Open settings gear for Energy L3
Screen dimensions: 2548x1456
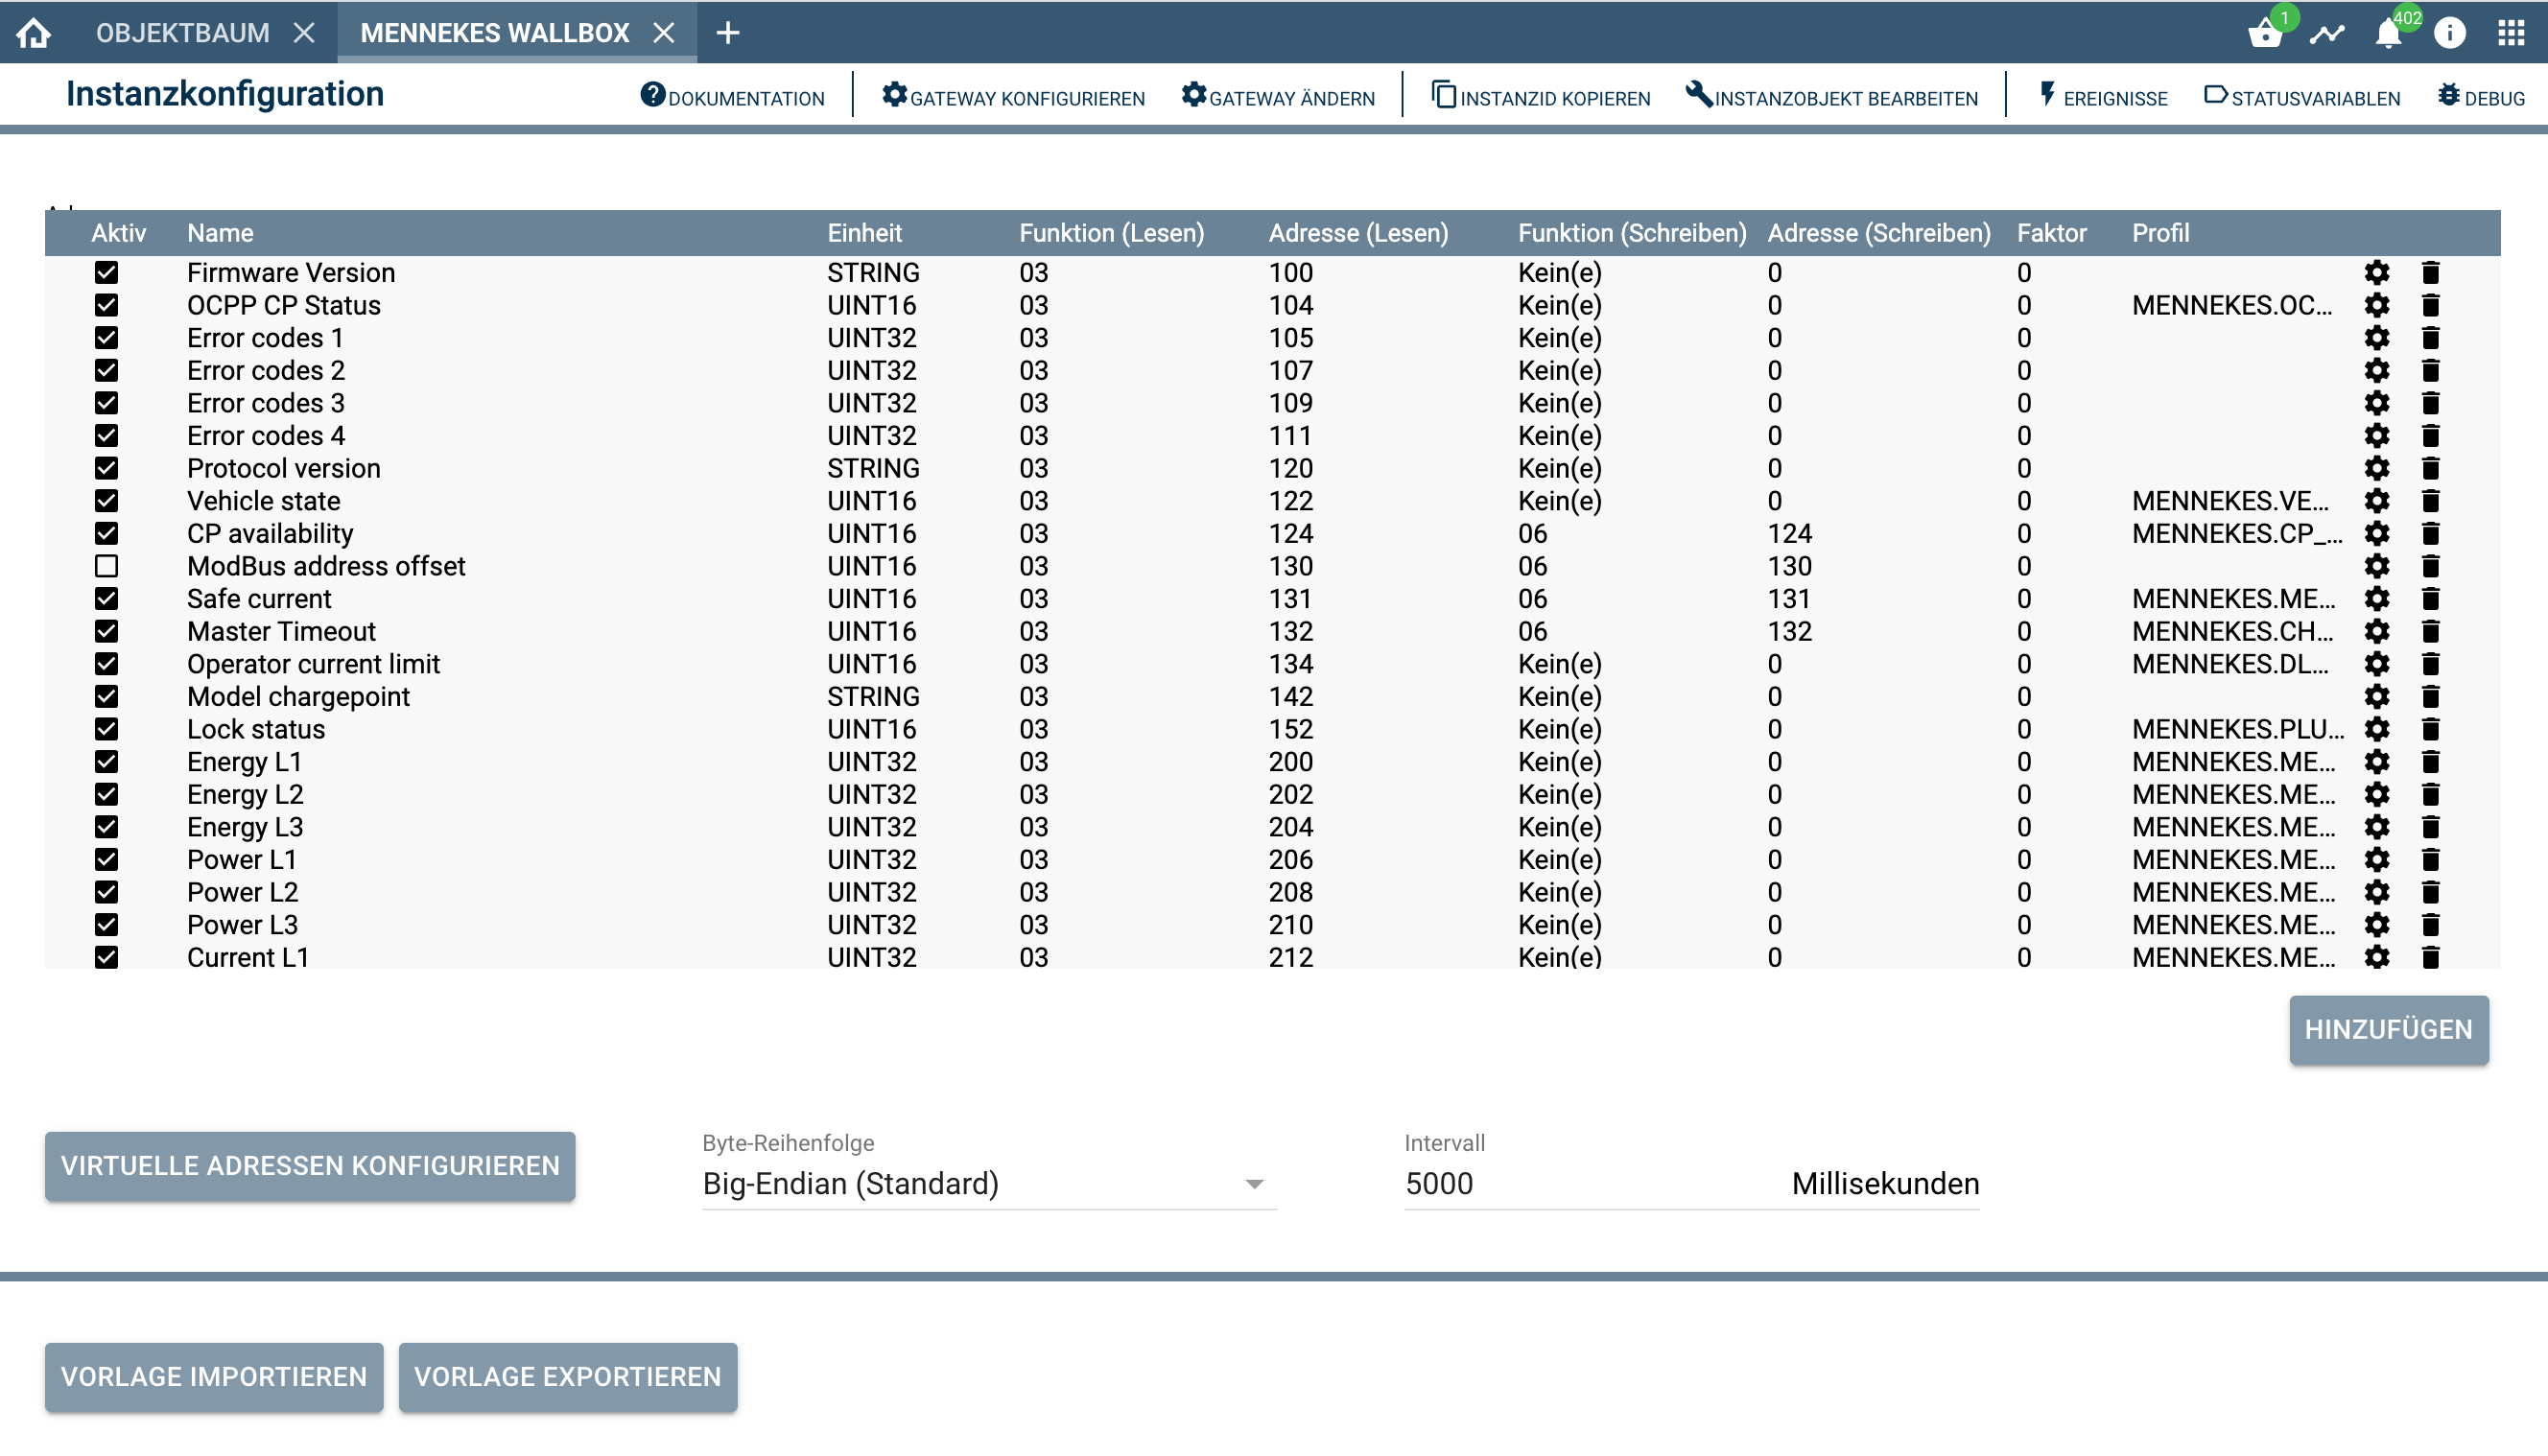click(x=2377, y=827)
